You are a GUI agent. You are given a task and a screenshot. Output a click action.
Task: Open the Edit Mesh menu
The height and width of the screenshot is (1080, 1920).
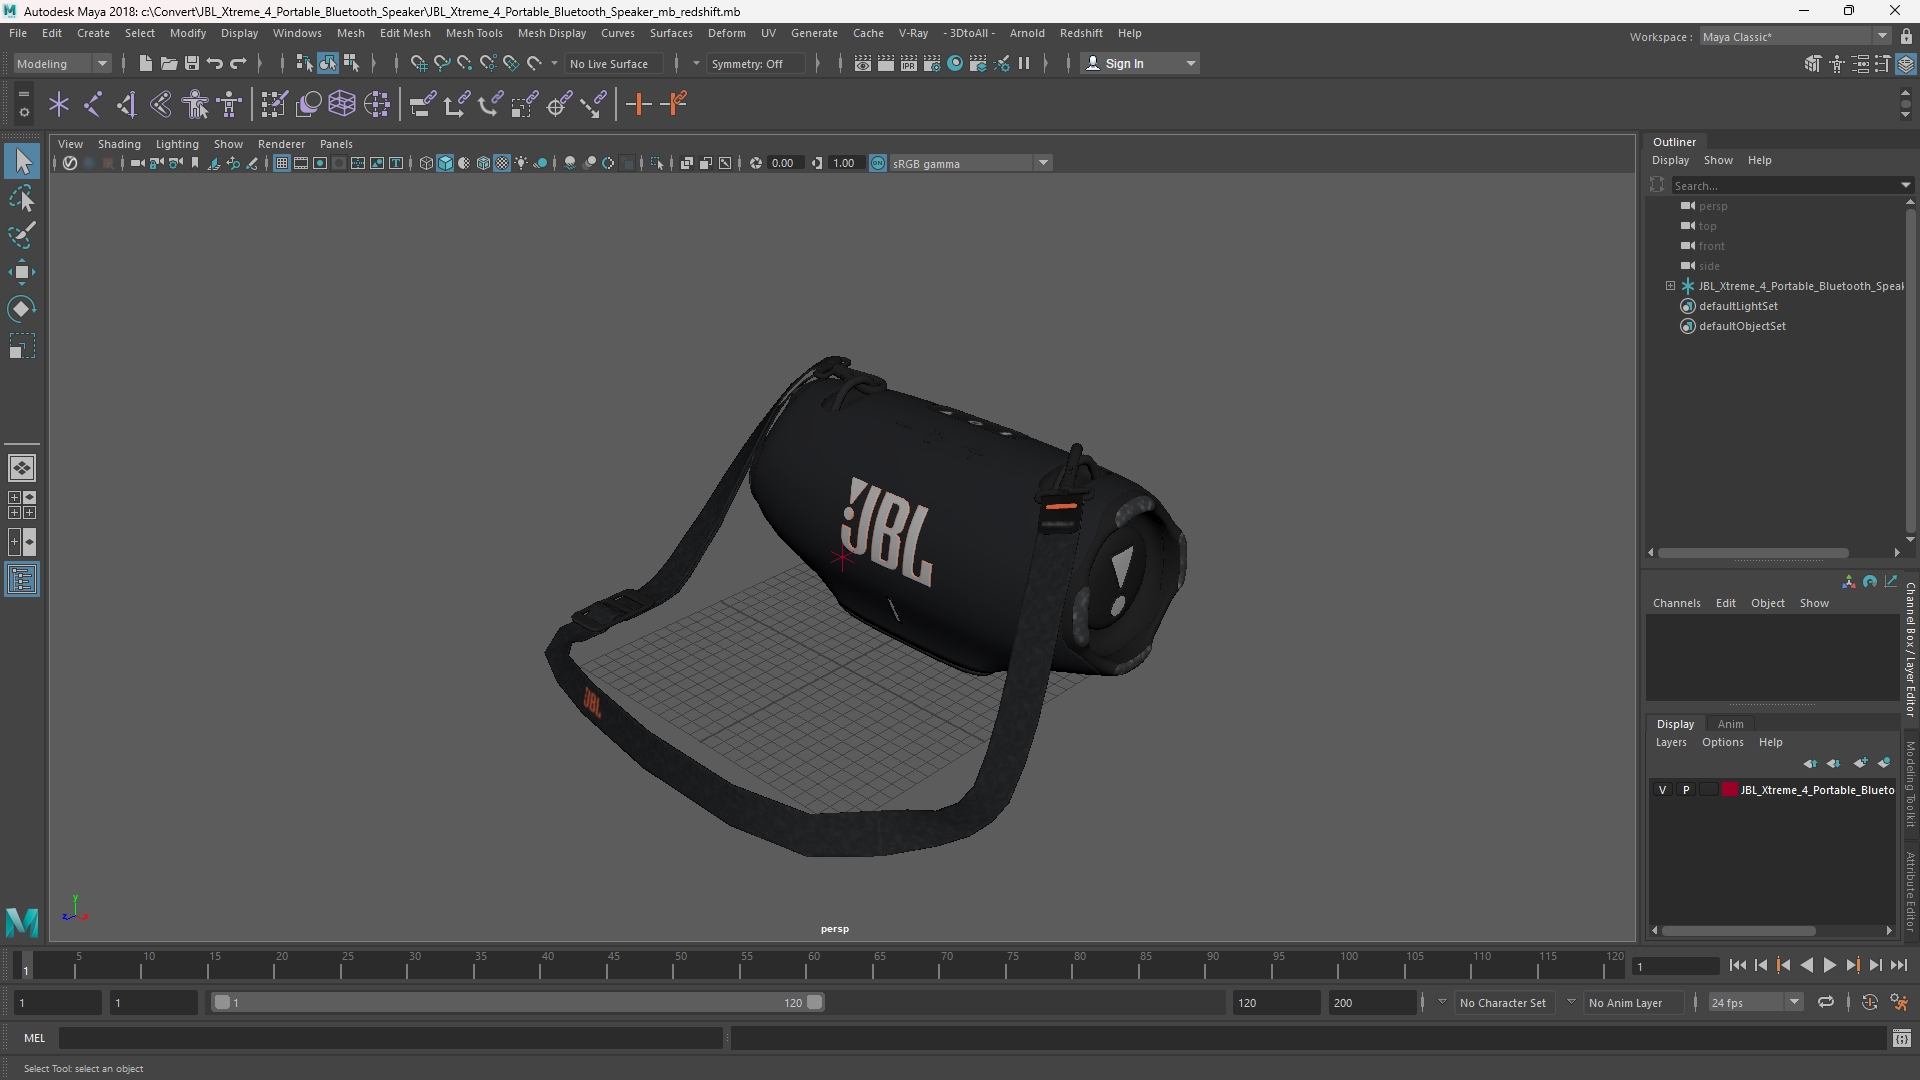(x=405, y=33)
